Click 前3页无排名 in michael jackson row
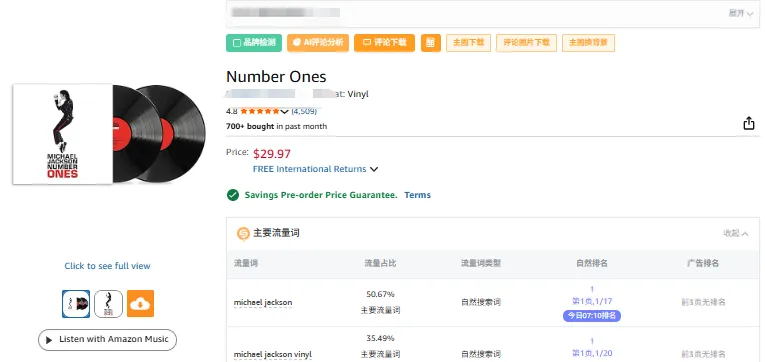This screenshot has width=765, height=362. tap(703, 302)
